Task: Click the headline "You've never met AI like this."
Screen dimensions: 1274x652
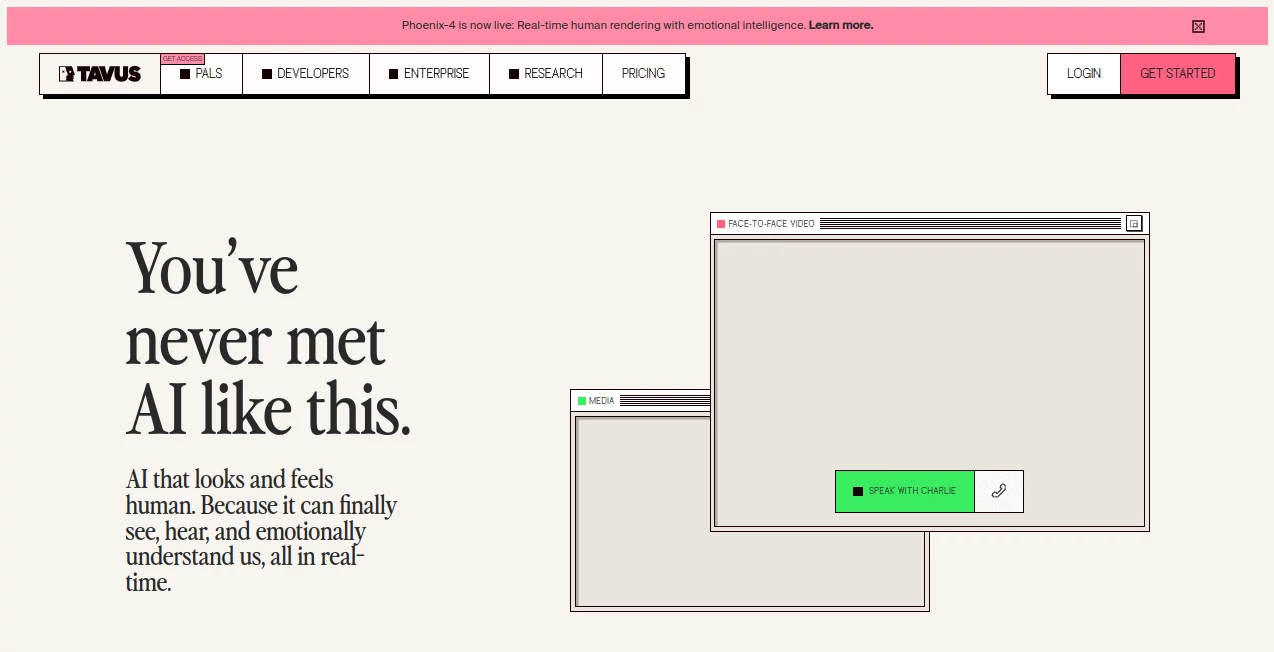Action: click(x=268, y=340)
